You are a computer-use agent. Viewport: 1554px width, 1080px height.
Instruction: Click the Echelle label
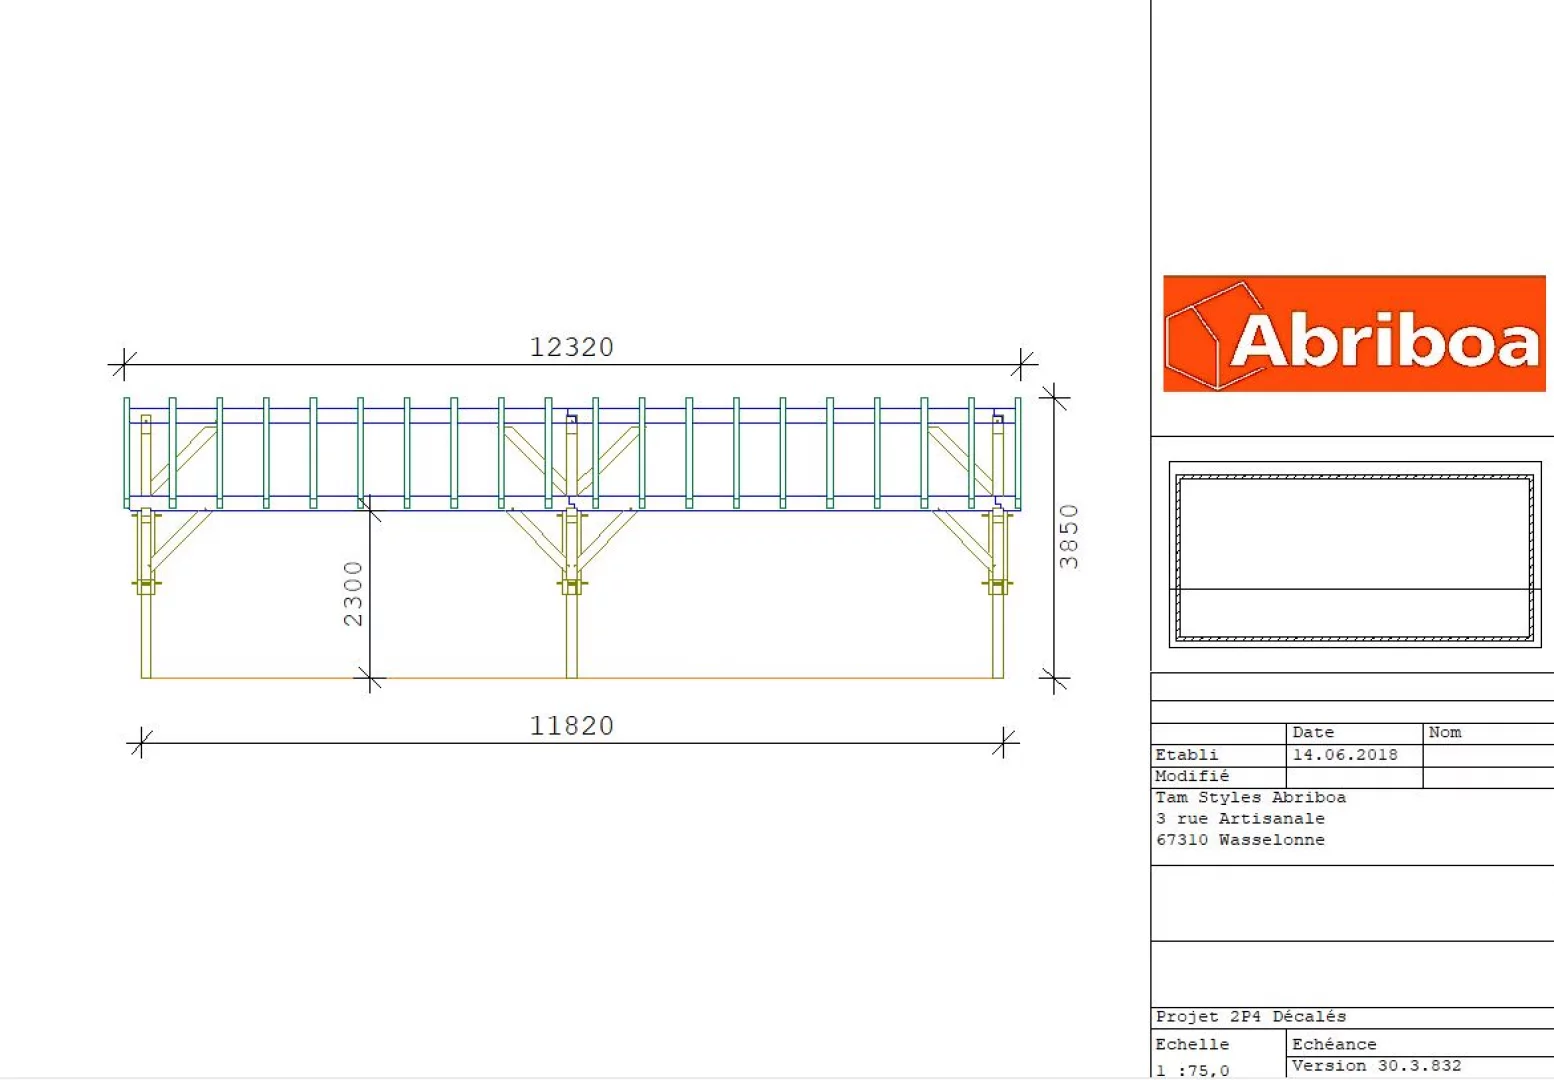point(1192,1044)
